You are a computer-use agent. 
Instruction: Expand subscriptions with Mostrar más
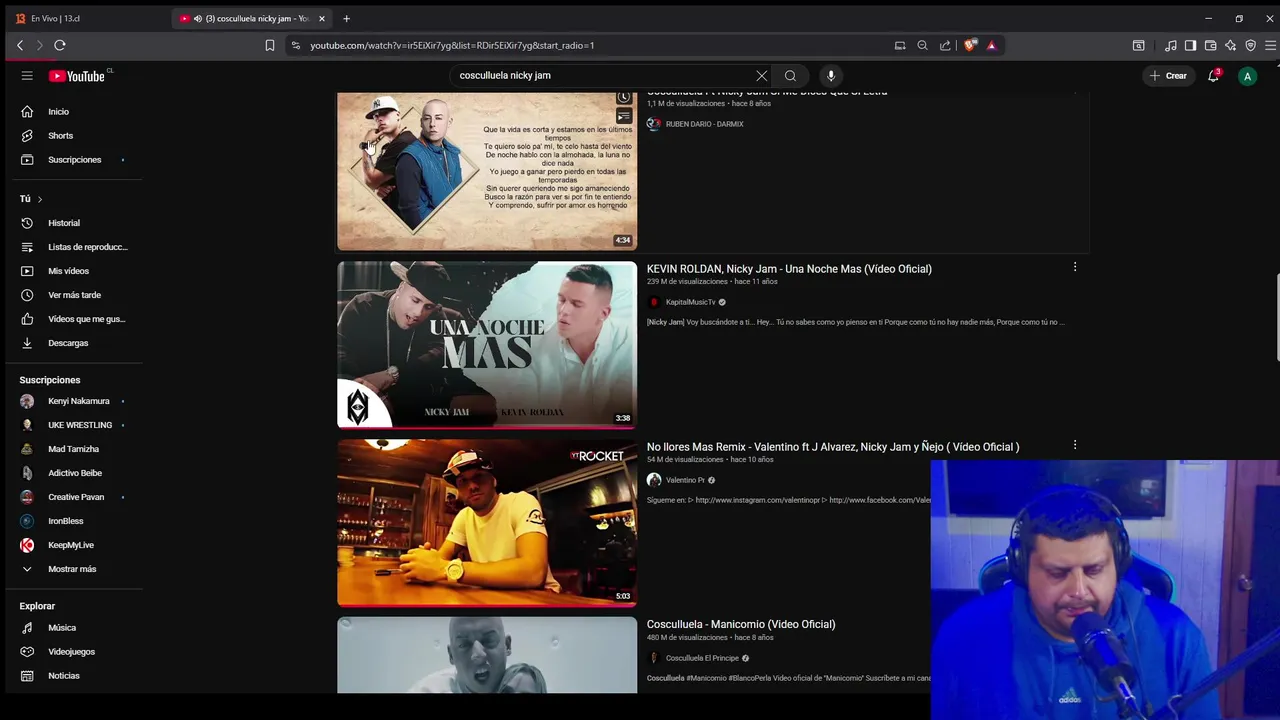pyautogui.click(x=72, y=569)
